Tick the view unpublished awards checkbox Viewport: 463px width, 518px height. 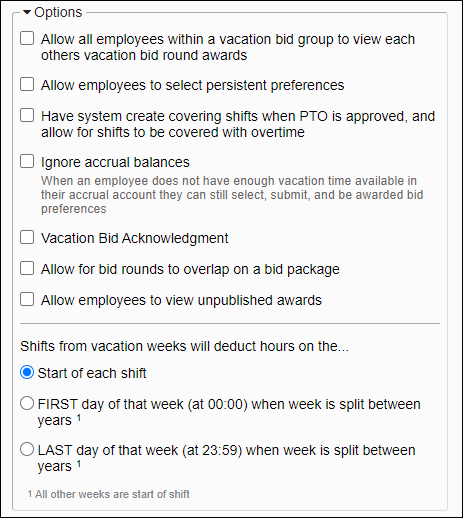(x=27, y=299)
